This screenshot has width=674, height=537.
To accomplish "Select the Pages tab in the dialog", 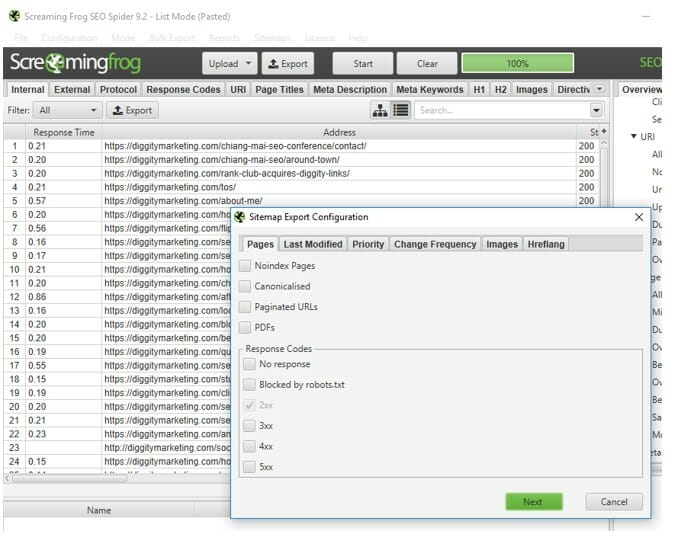I will pyautogui.click(x=260, y=244).
